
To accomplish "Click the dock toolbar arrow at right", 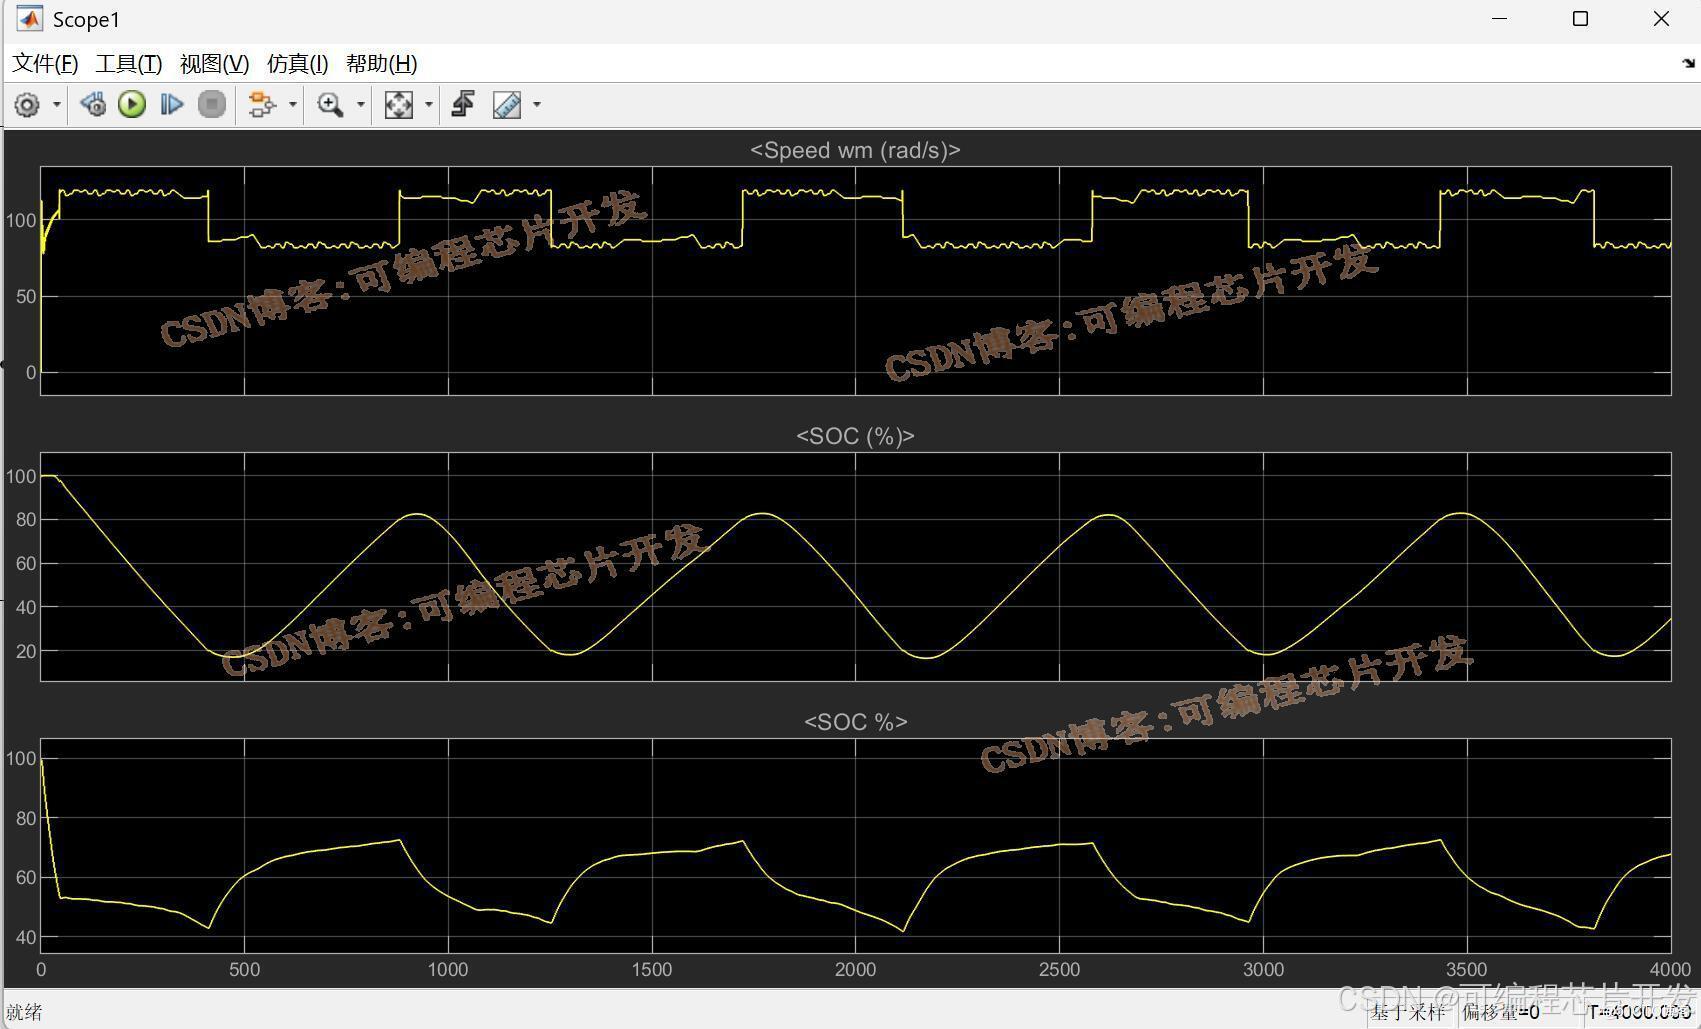I will [1689, 63].
